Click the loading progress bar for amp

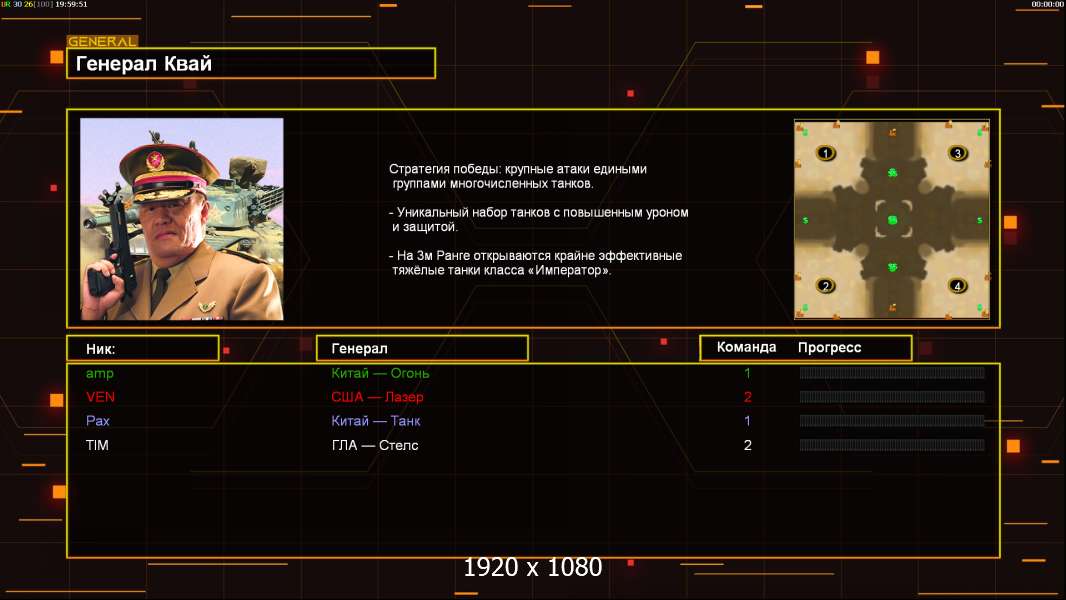(x=892, y=372)
